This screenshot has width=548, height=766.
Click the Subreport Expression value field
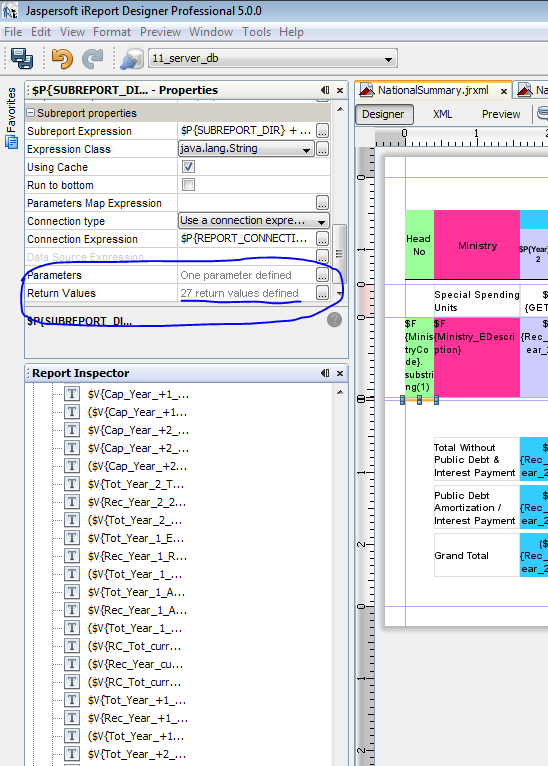[x=246, y=131]
